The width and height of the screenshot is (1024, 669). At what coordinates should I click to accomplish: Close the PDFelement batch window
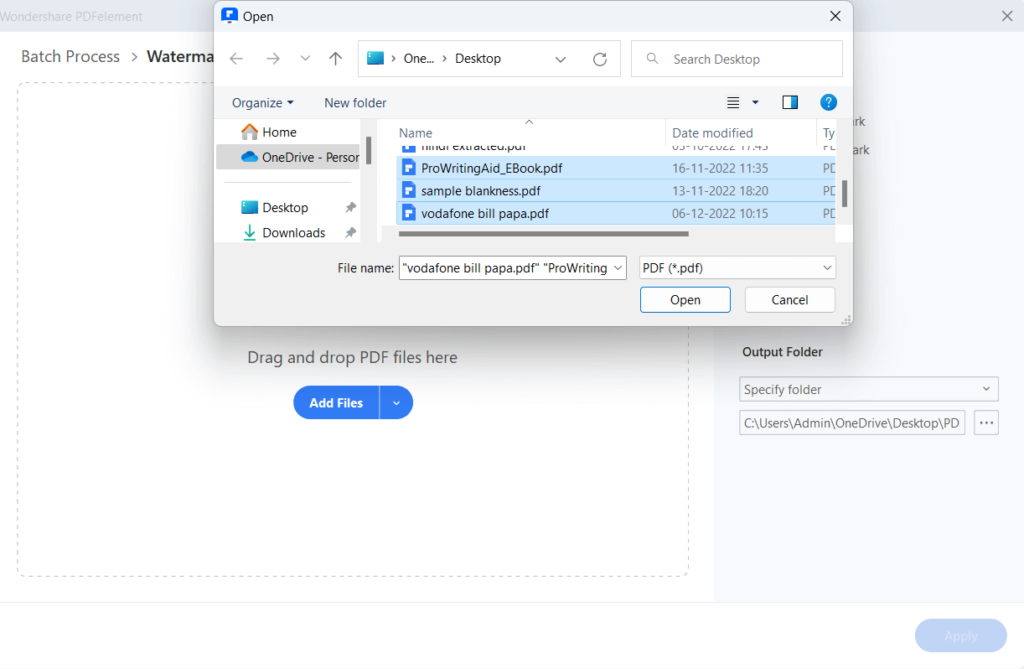tap(1007, 16)
